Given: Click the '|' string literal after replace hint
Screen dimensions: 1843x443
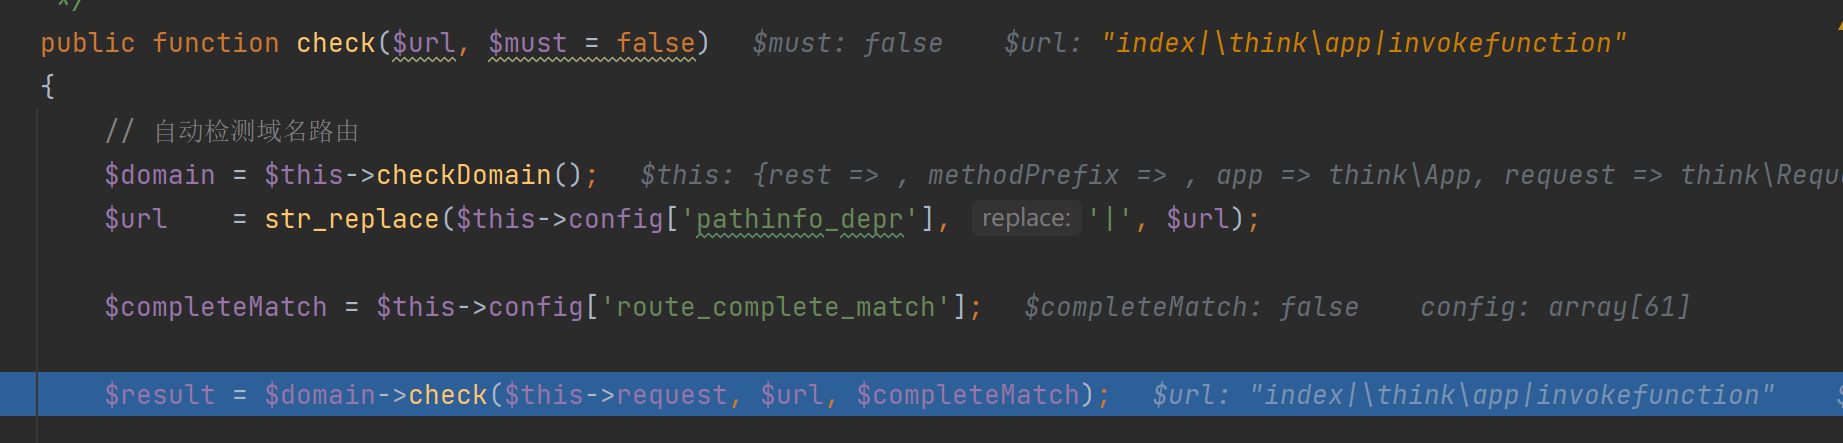Looking at the screenshot, I should (x=1109, y=219).
